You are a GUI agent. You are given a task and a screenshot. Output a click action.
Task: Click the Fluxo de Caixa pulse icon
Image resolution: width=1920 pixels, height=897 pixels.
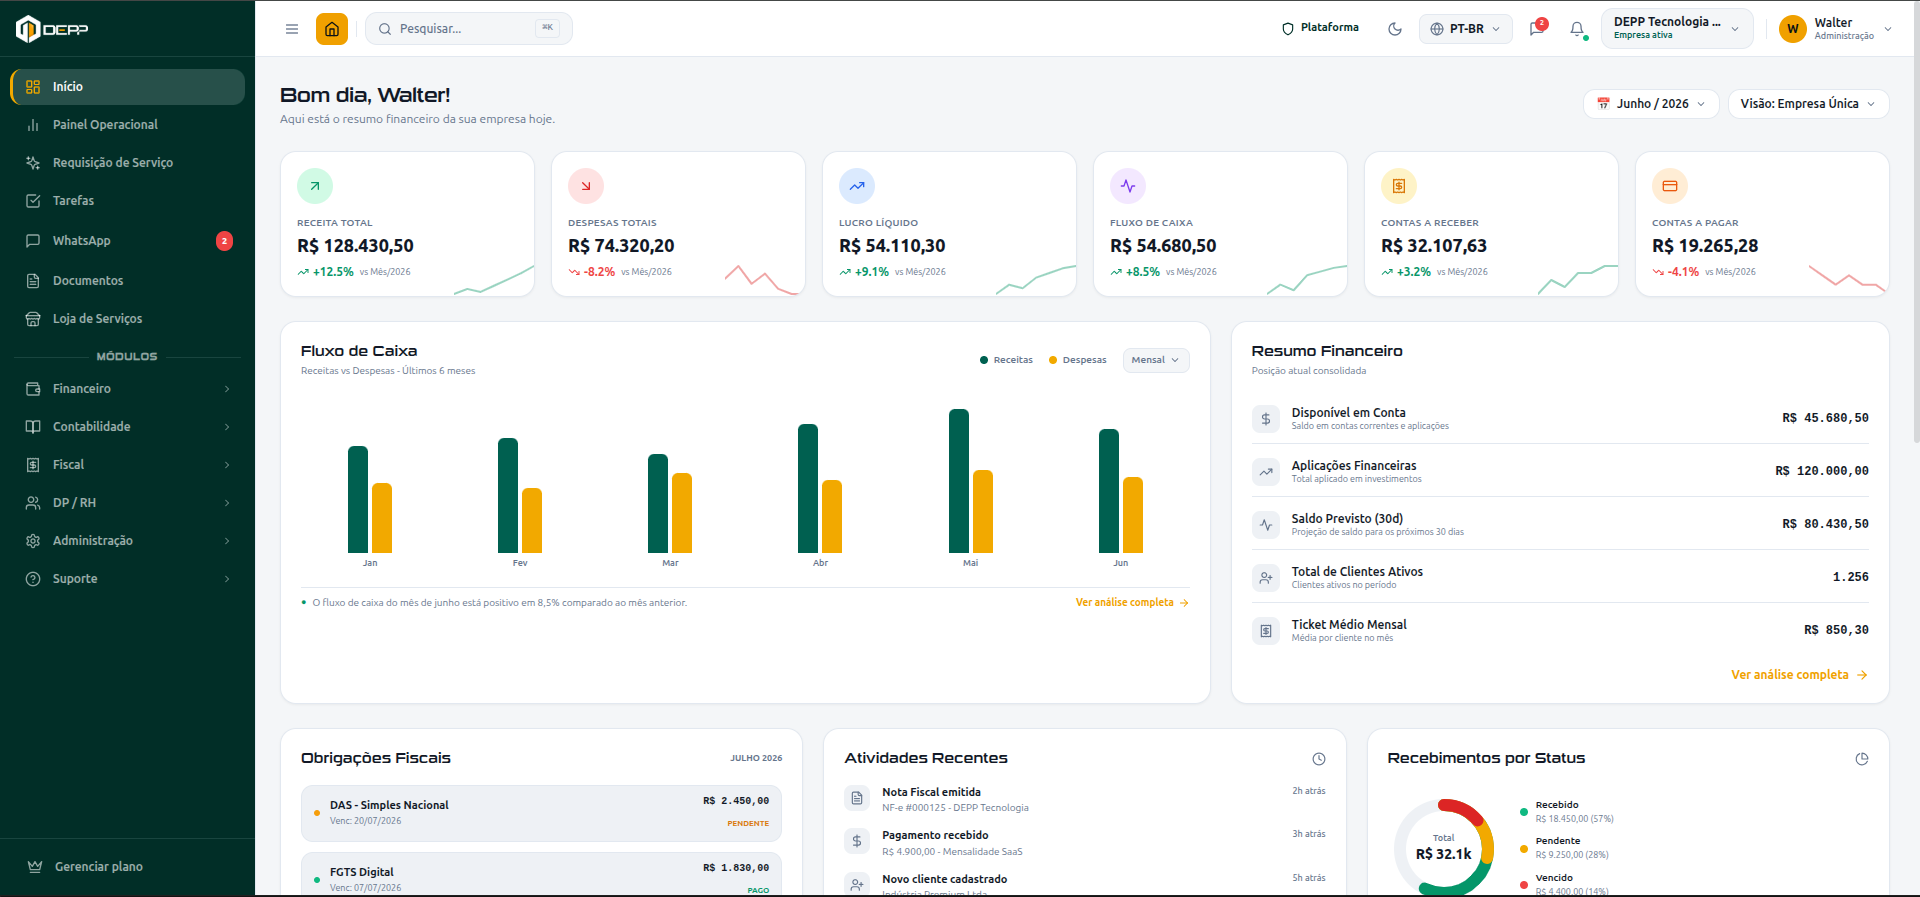(x=1128, y=186)
